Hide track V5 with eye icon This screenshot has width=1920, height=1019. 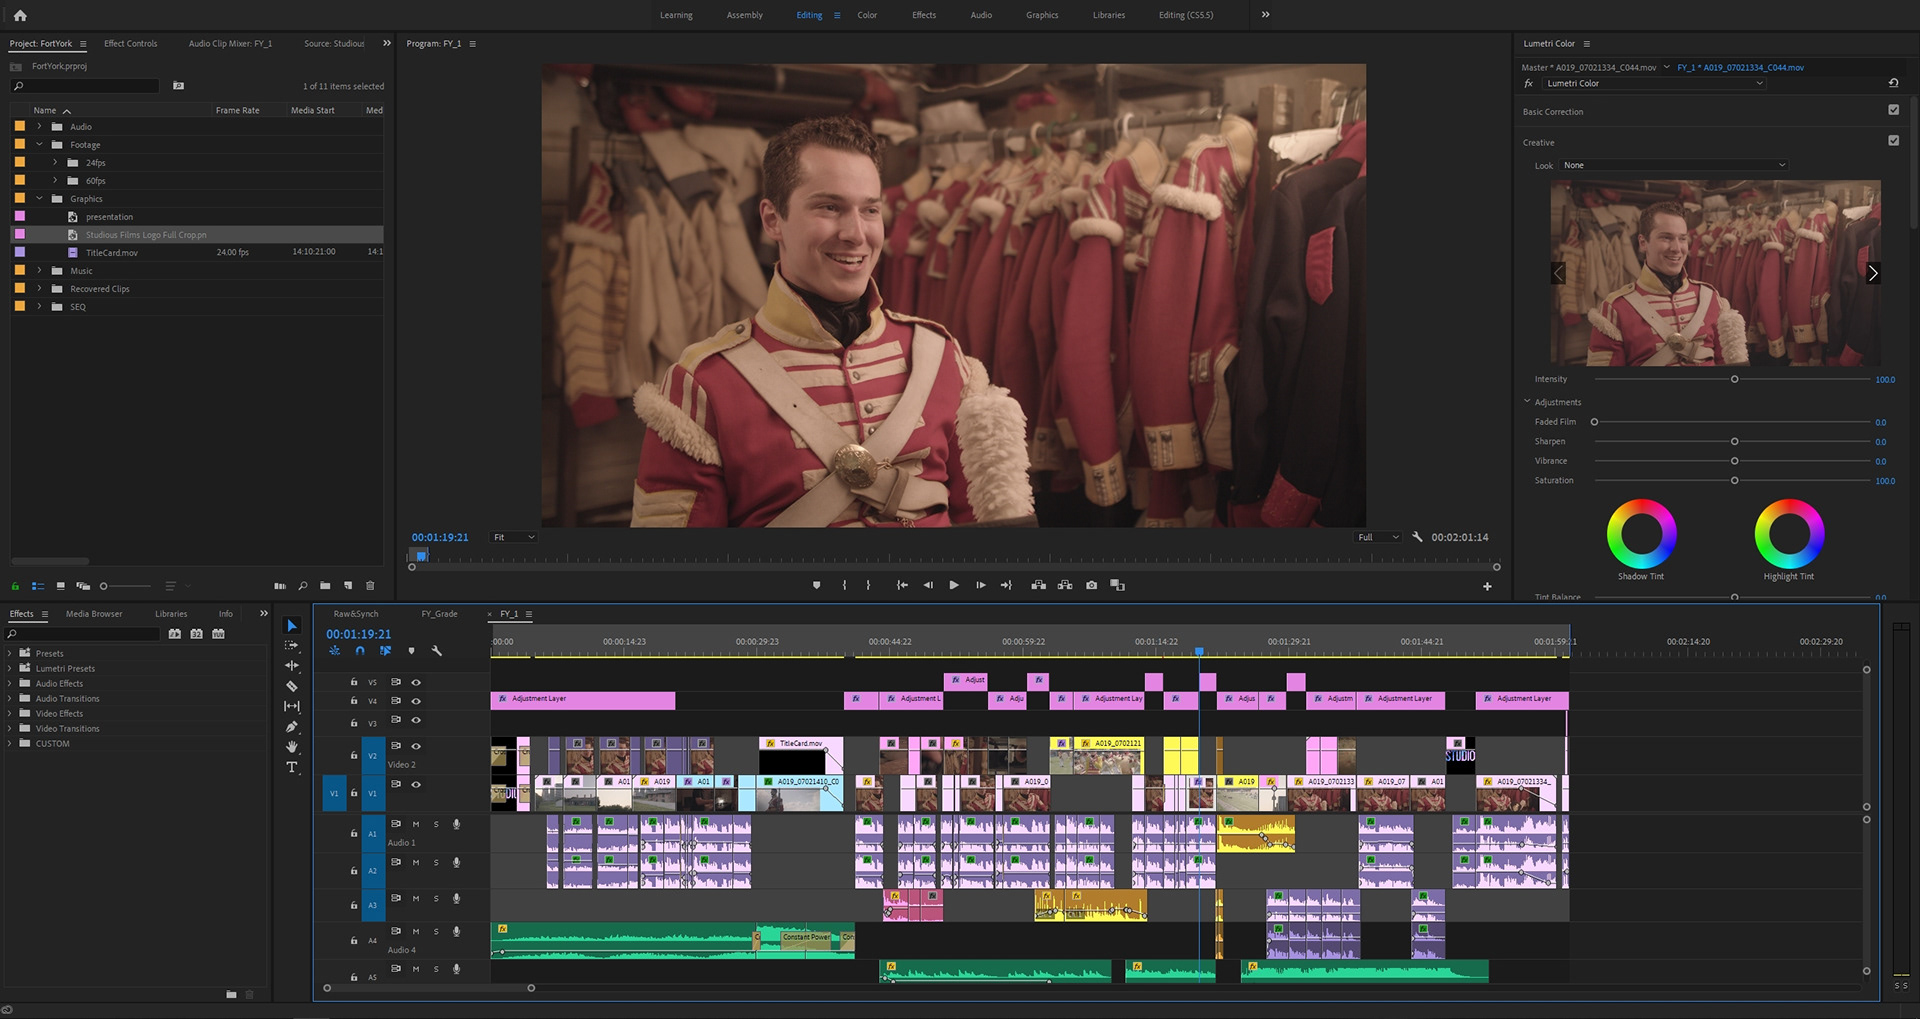[416, 682]
